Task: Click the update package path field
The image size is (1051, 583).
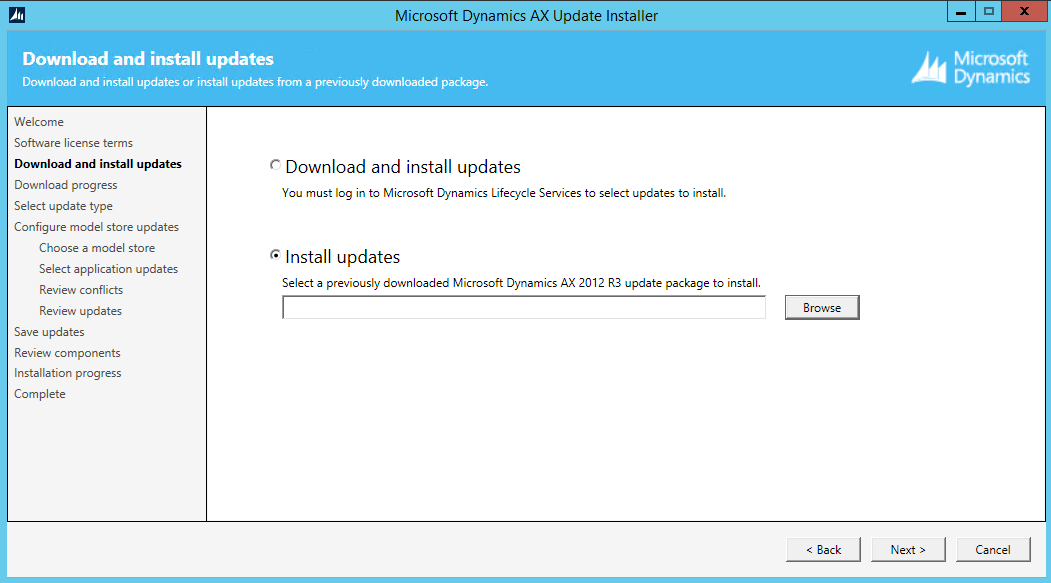Action: (x=523, y=308)
